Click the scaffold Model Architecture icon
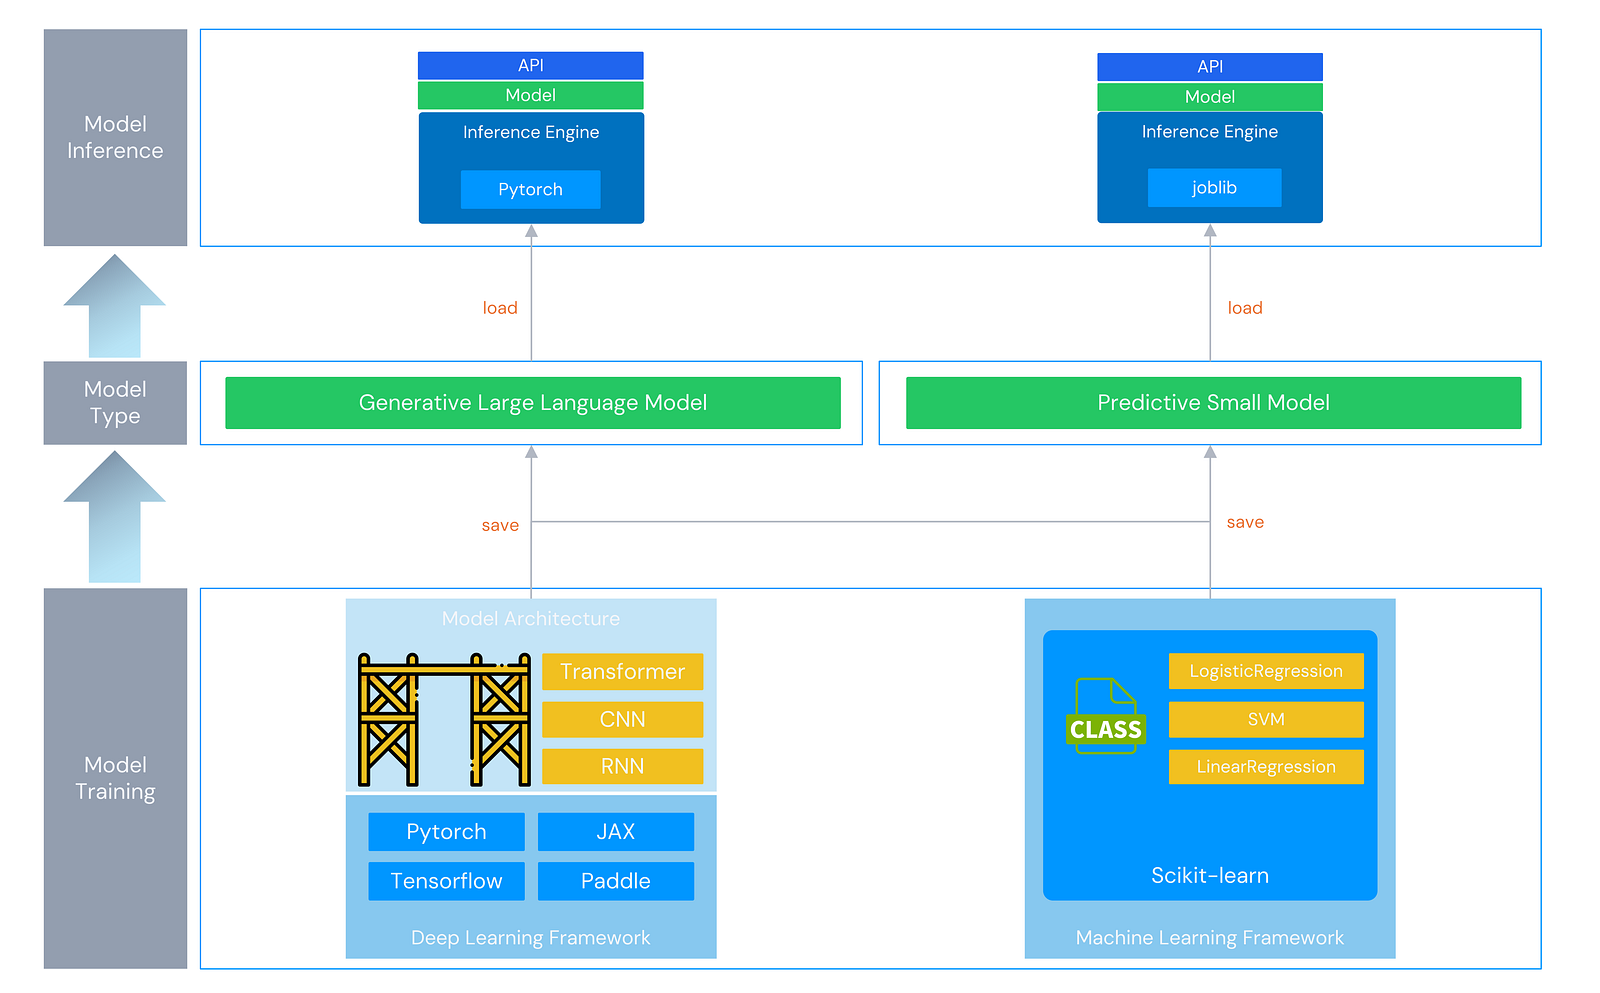The image size is (1600, 993). click(443, 718)
